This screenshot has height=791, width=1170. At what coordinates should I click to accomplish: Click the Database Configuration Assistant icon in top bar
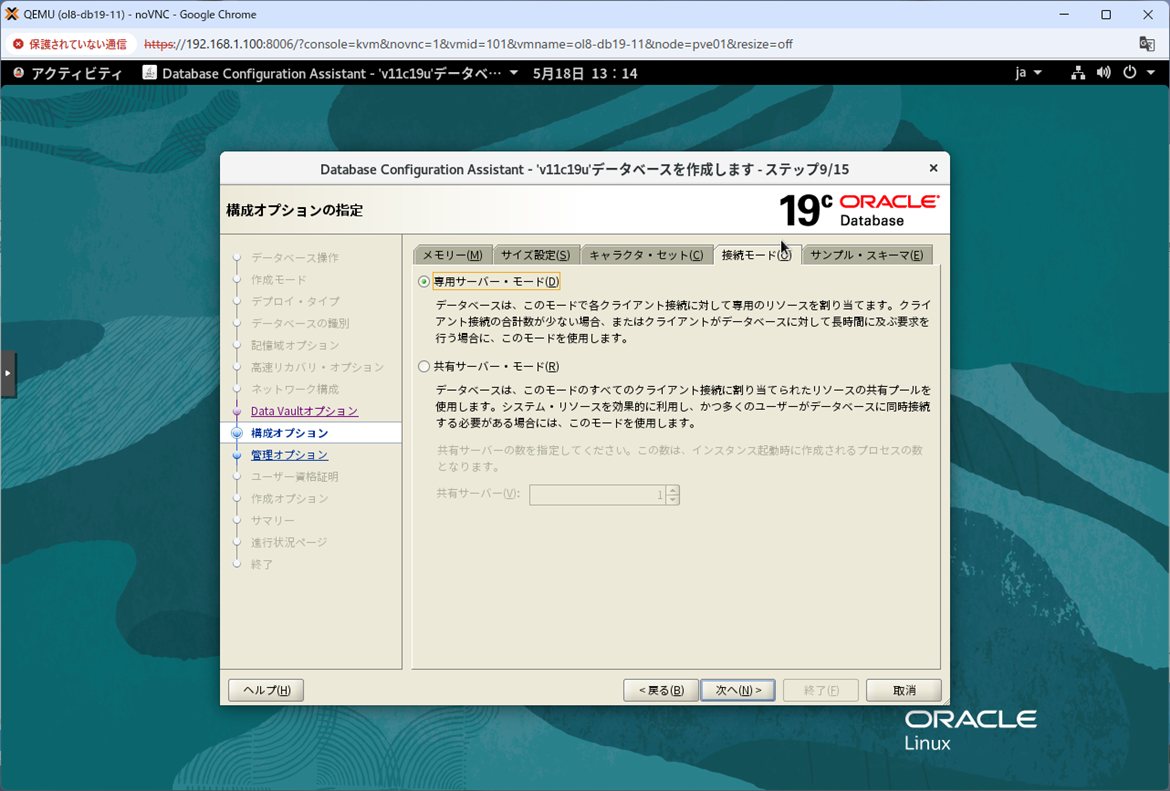click(149, 72)
